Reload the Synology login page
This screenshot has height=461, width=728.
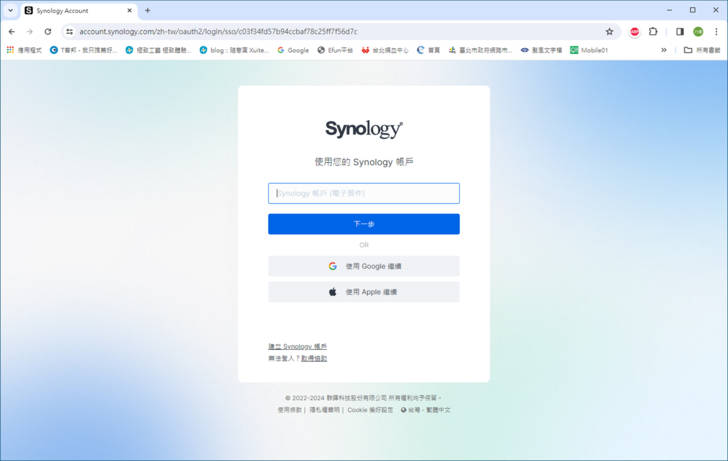(x=48, y=32)
